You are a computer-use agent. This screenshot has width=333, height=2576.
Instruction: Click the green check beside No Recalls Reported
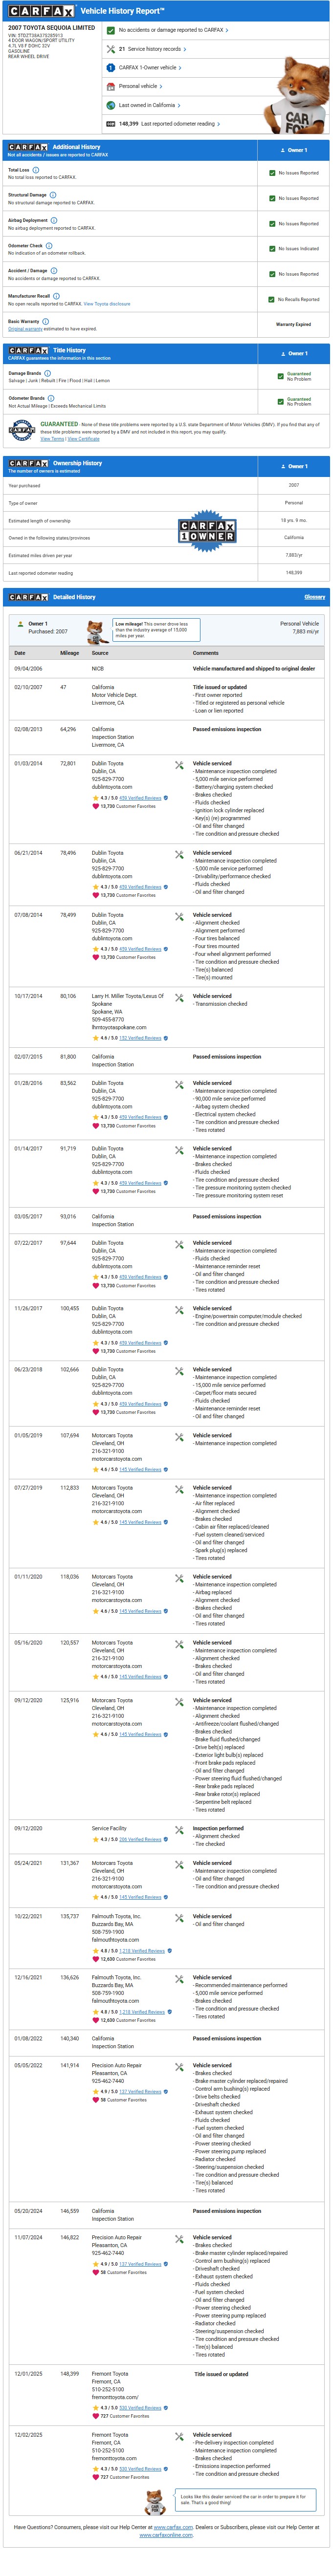272,299
